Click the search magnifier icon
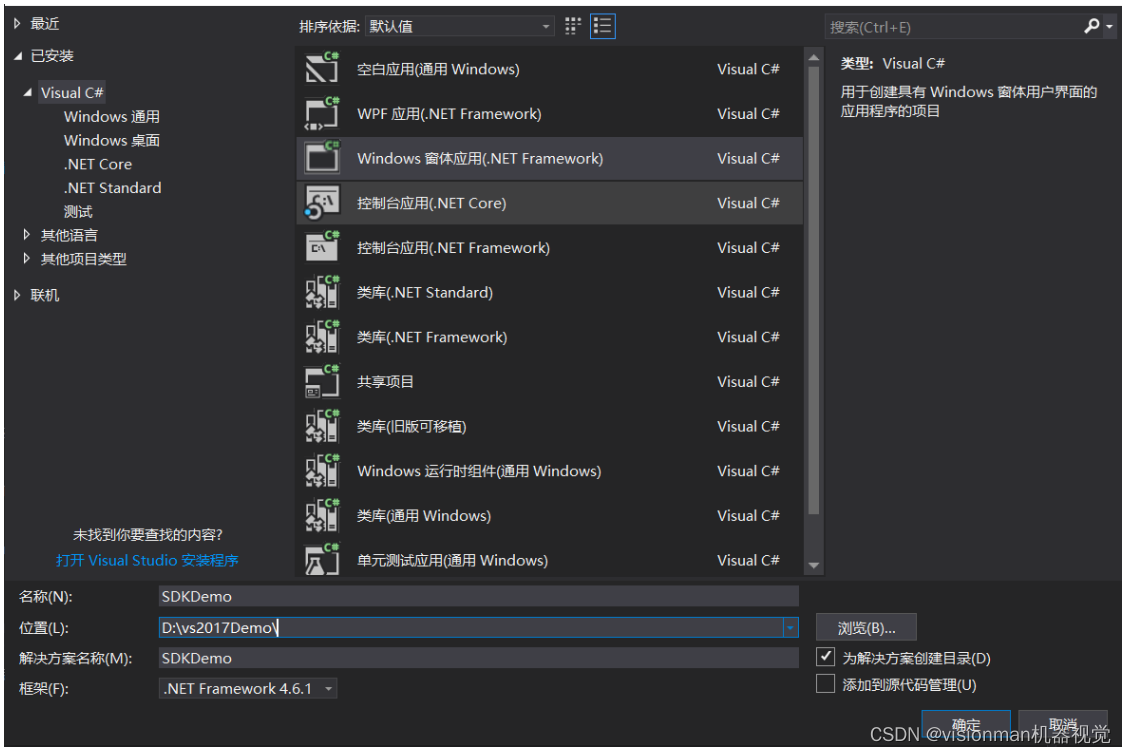1127x754 pixels. point(1091,26)
